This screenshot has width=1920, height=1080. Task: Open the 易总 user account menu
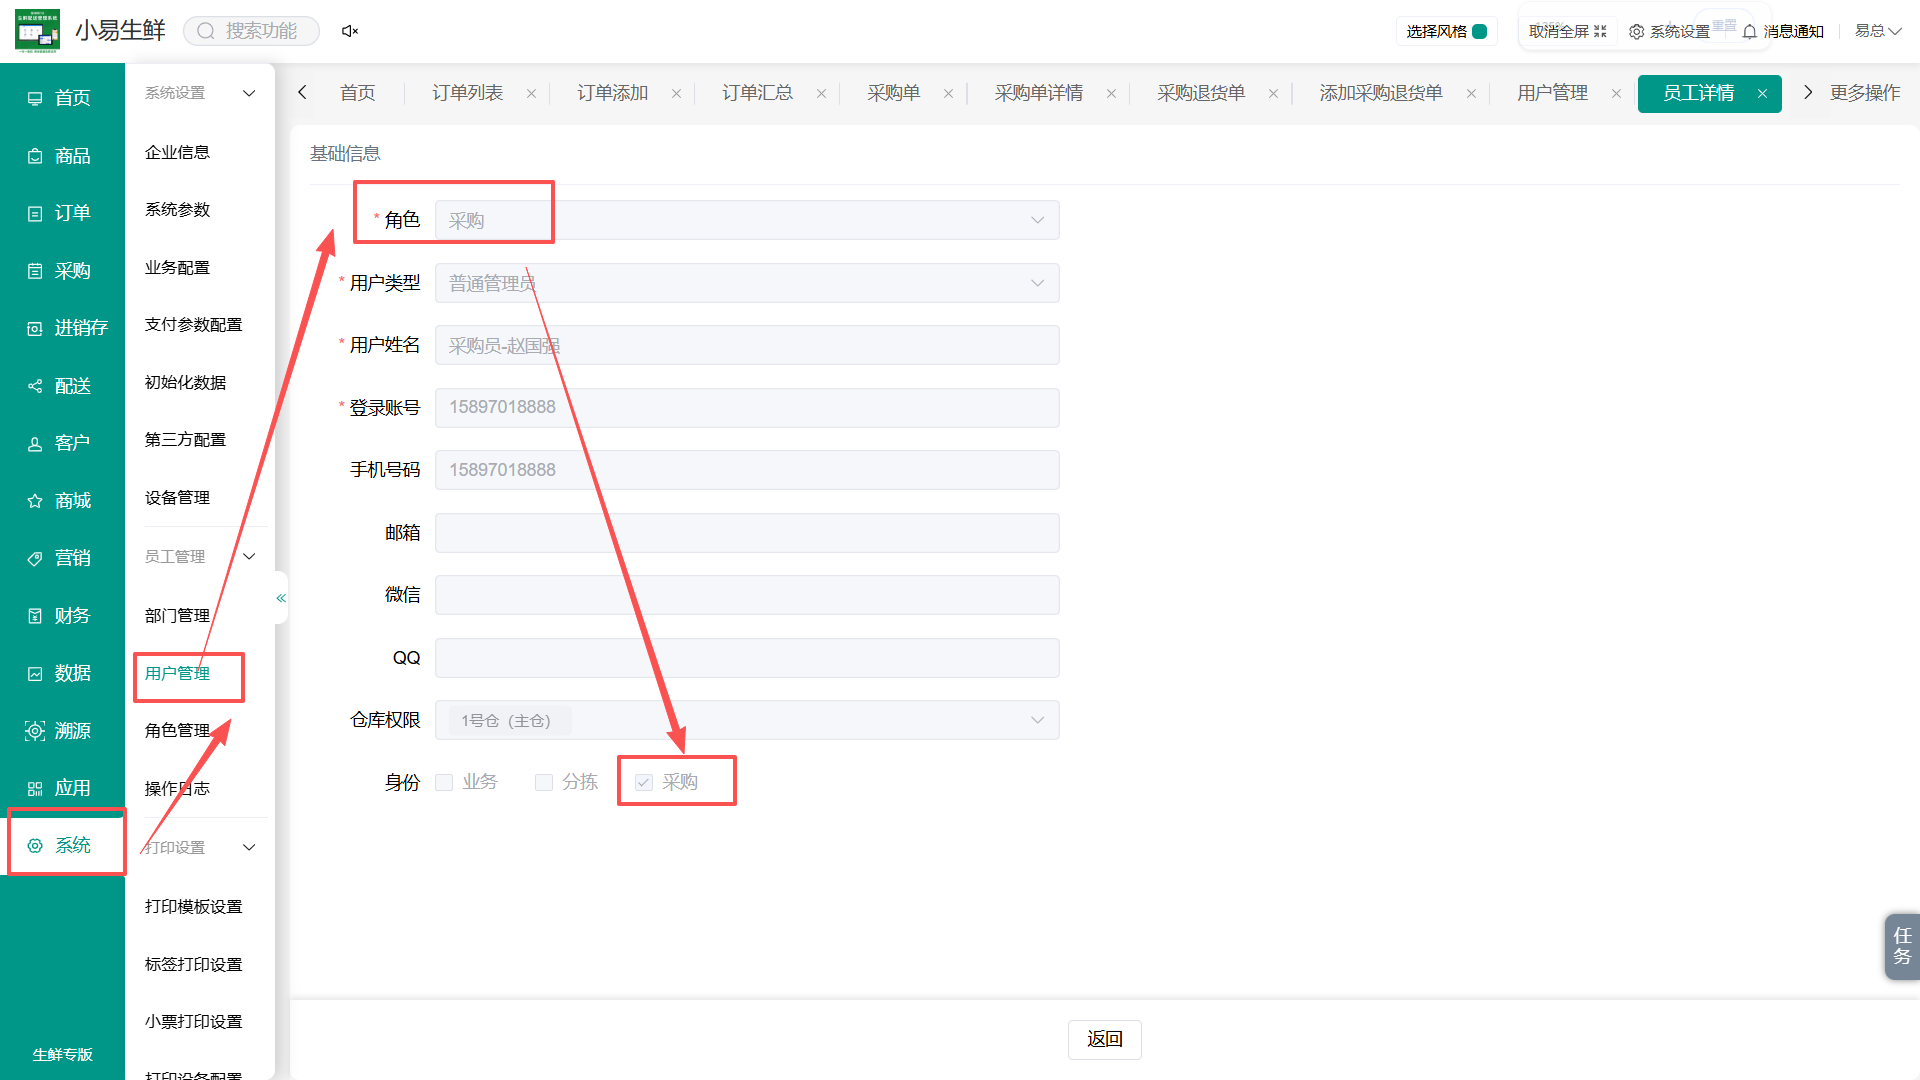point(1878,31)
